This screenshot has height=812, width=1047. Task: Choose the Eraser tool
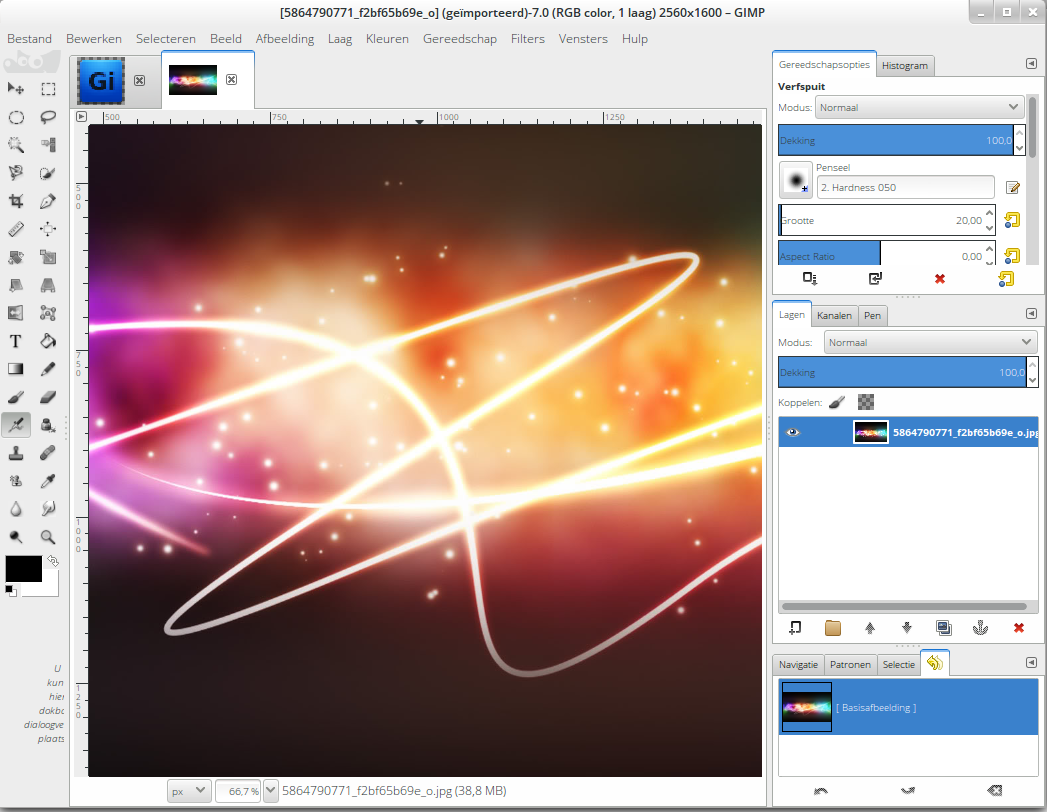(47, 397)
